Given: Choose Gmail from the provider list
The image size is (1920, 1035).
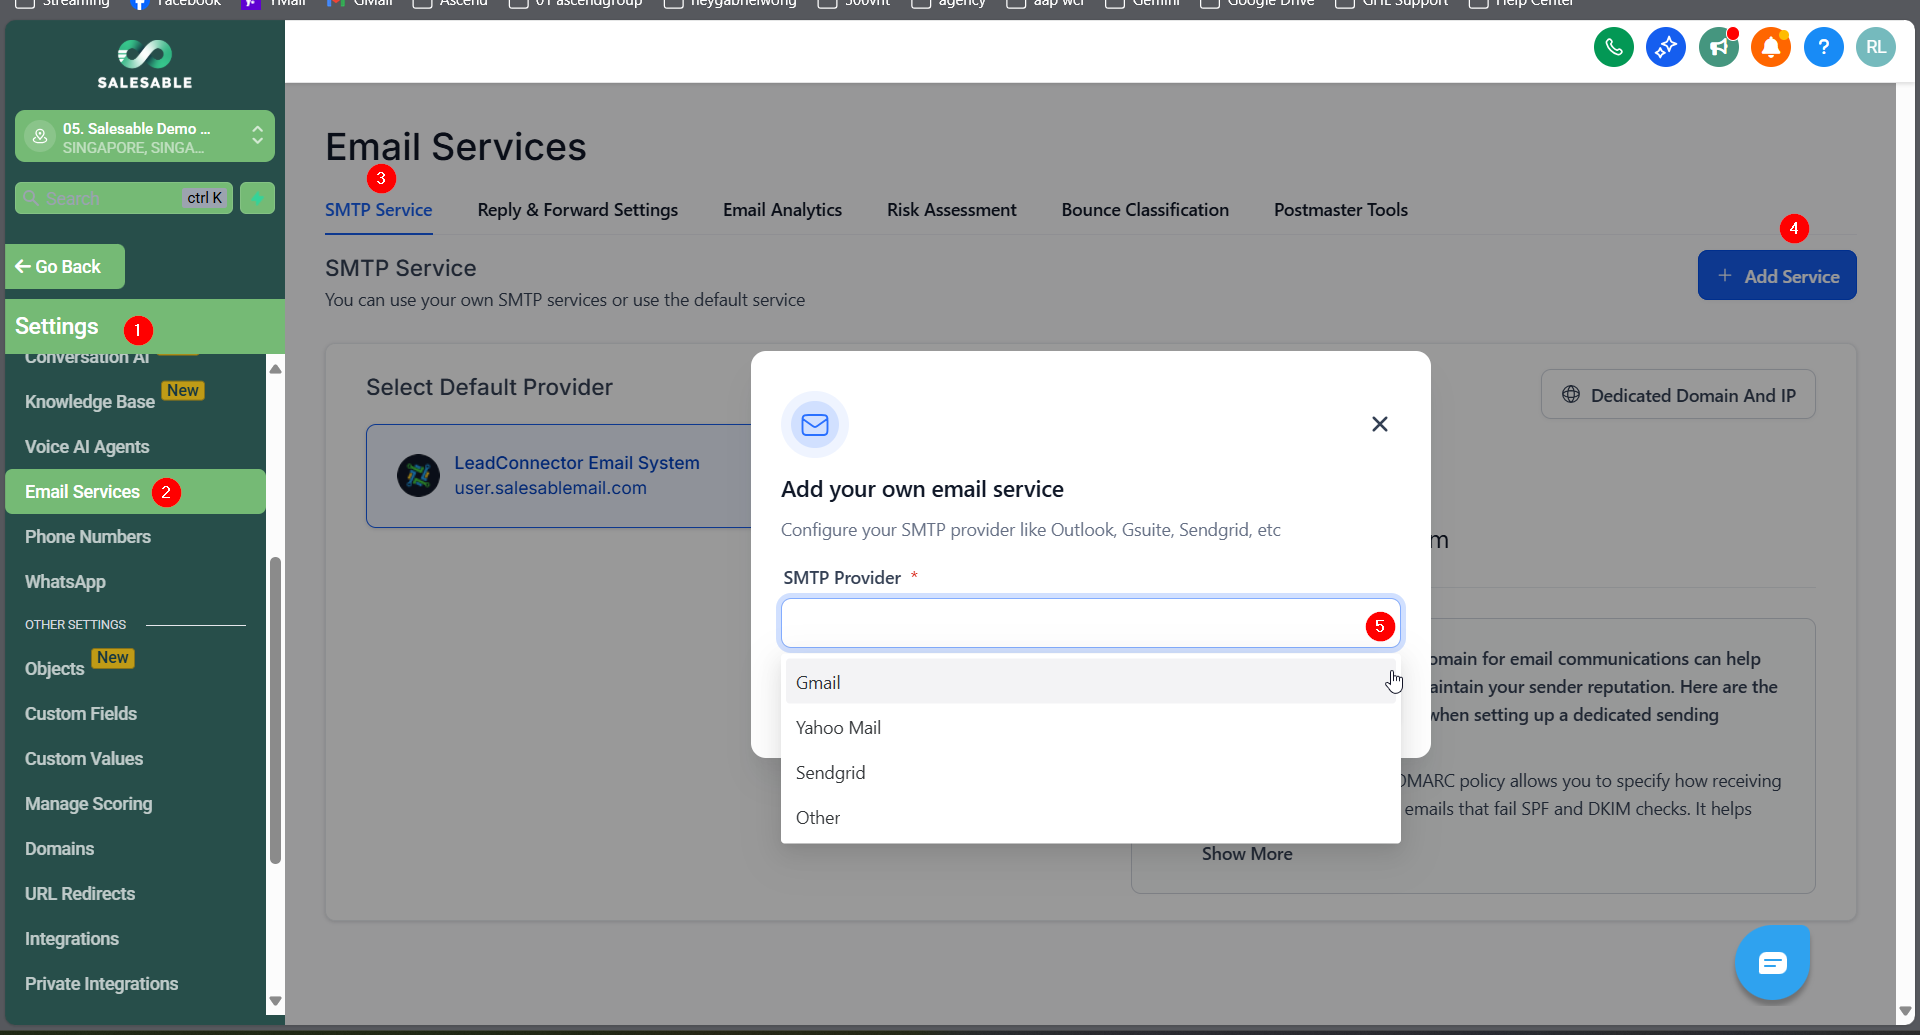Looking at the screenshot, I should point(1090,682).
